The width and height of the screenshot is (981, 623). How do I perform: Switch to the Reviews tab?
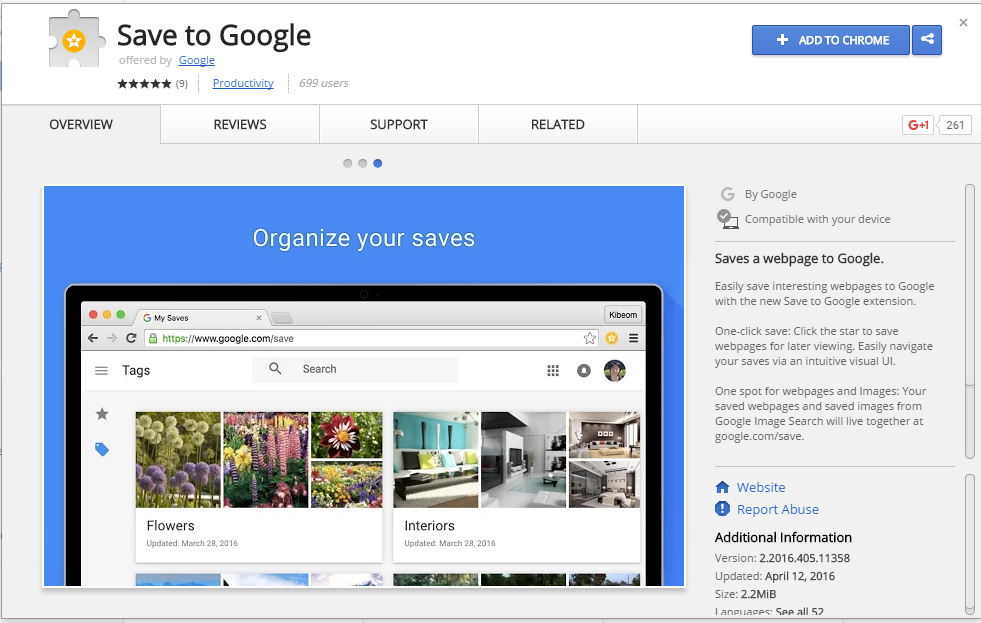(x=240, y=124)
